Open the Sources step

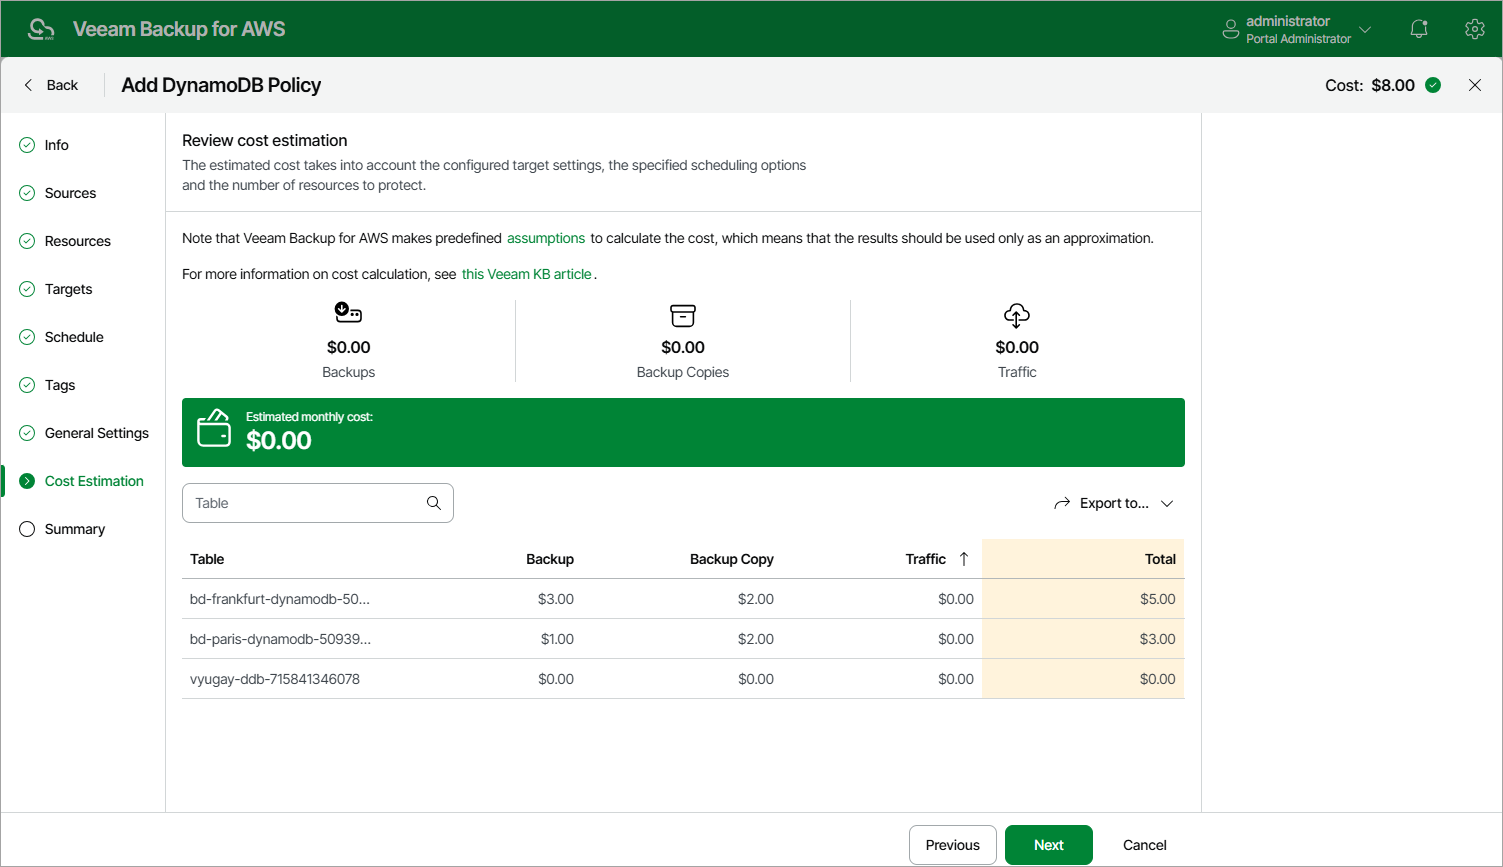[70, 193]
